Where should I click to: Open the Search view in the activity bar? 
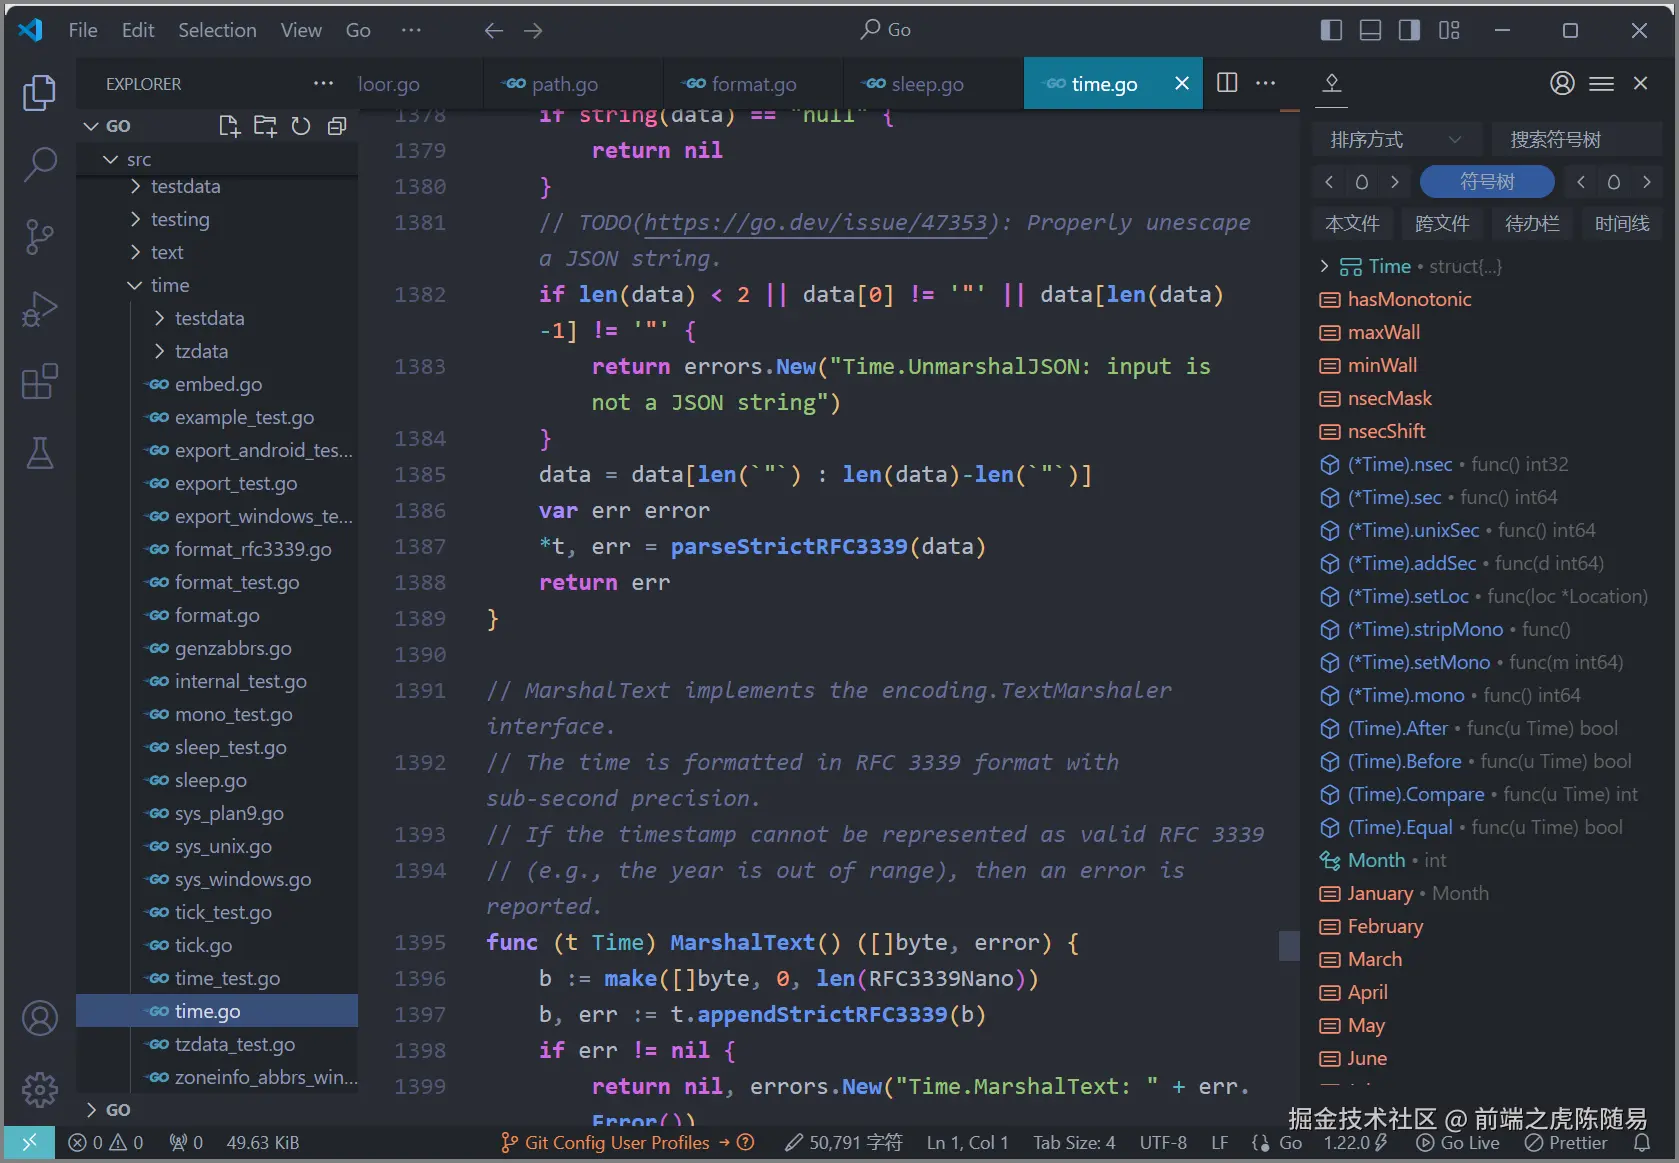(39, 164)
